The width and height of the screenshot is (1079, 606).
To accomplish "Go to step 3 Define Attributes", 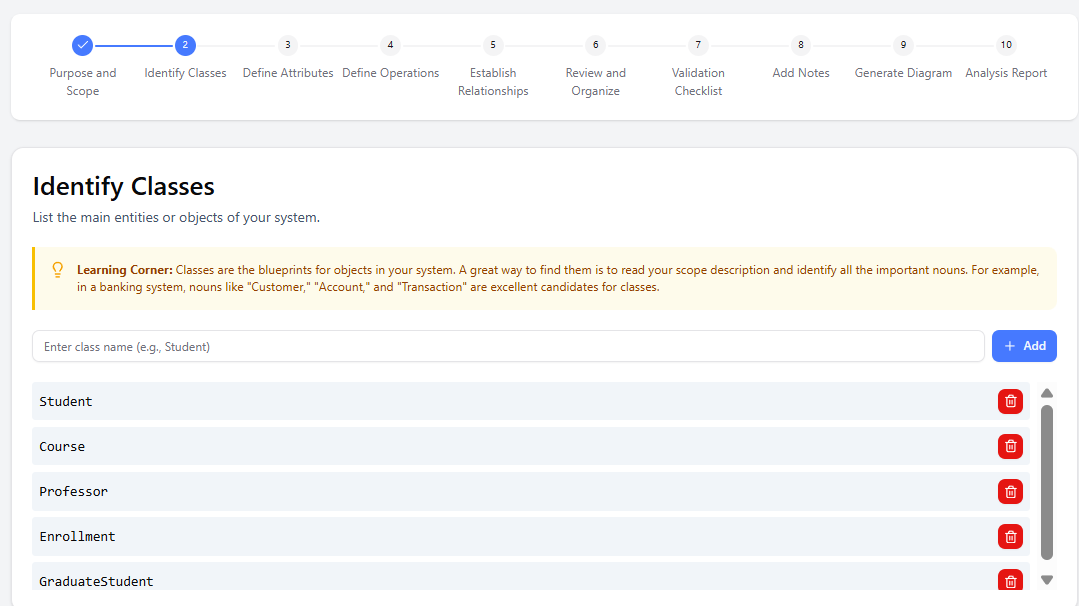I will pyautogui.click(x=288, y=45).
